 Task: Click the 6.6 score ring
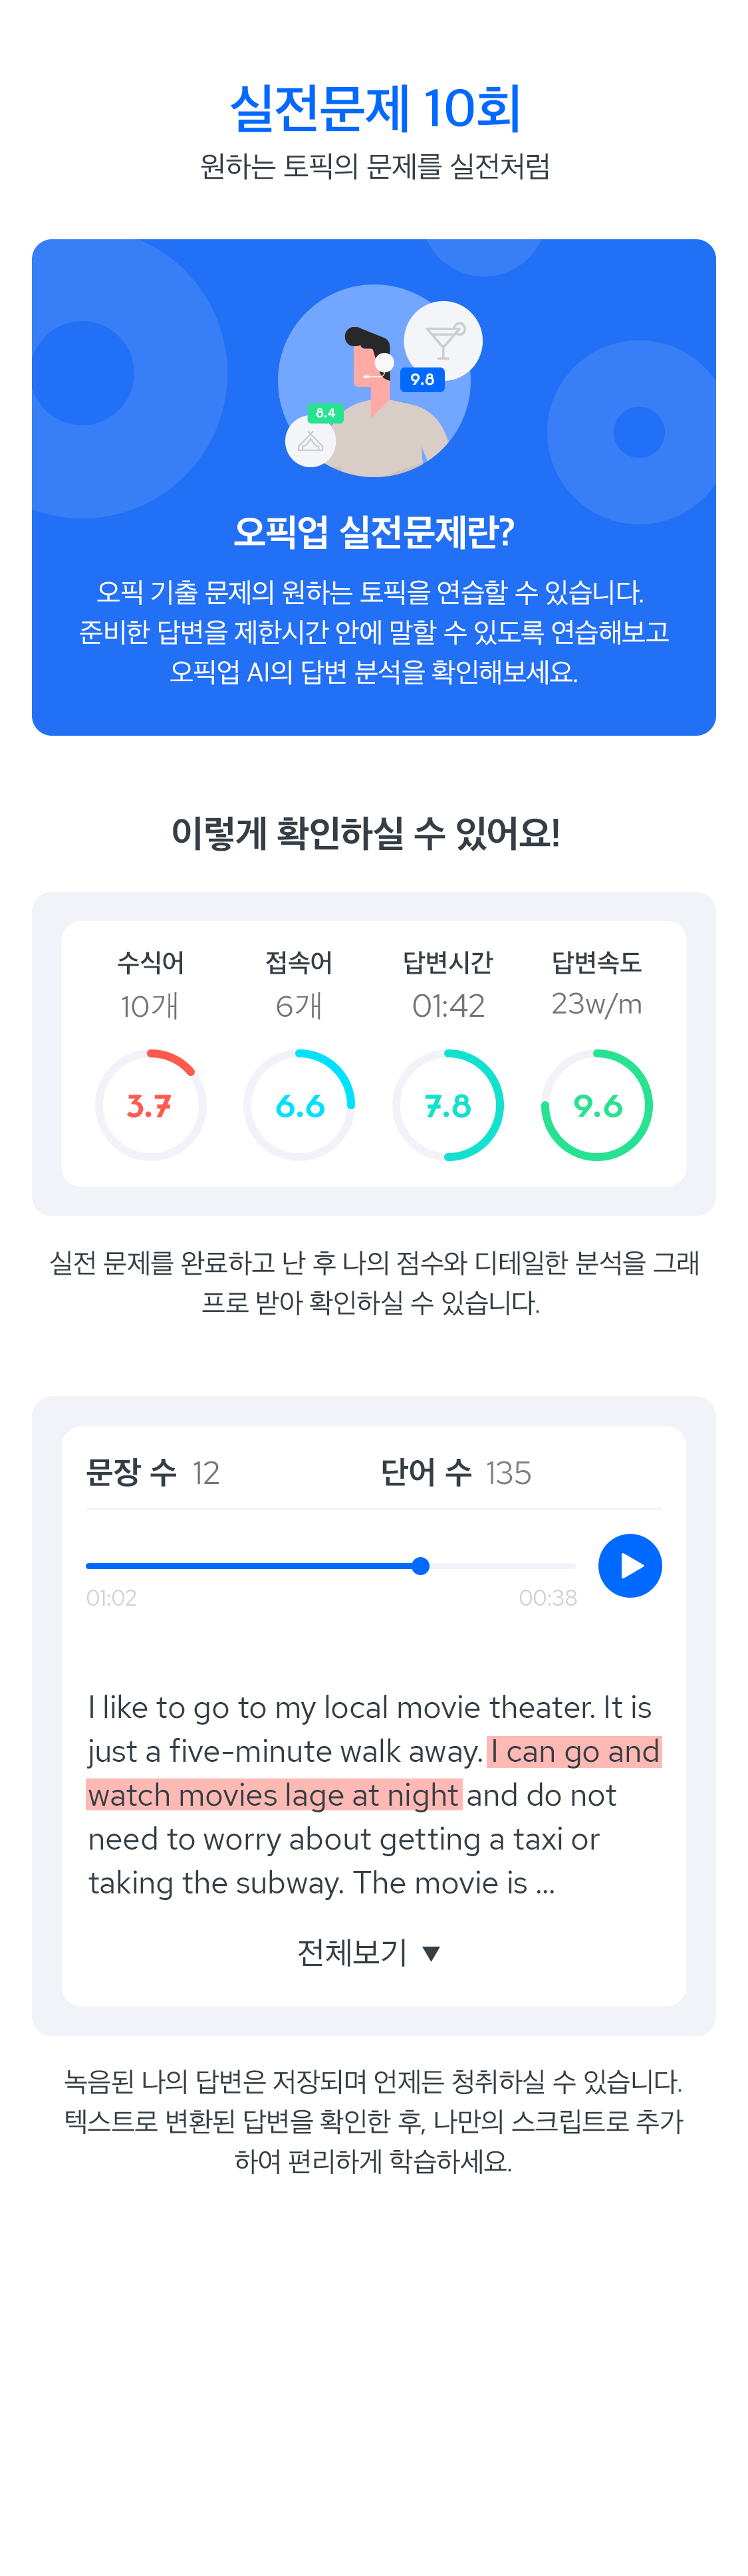(x=299, y=1105)
